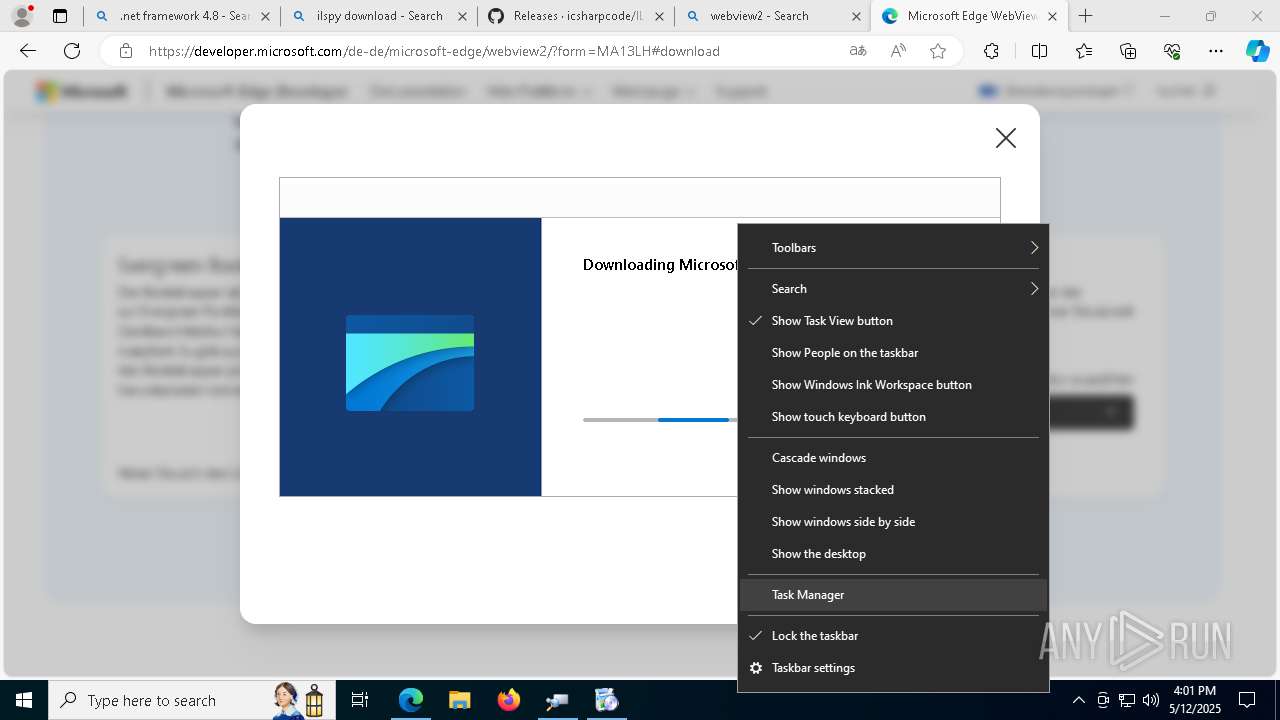Add this page to favorites star
1280x720 pixels.
pyautogui.click(x=938, y=51)
